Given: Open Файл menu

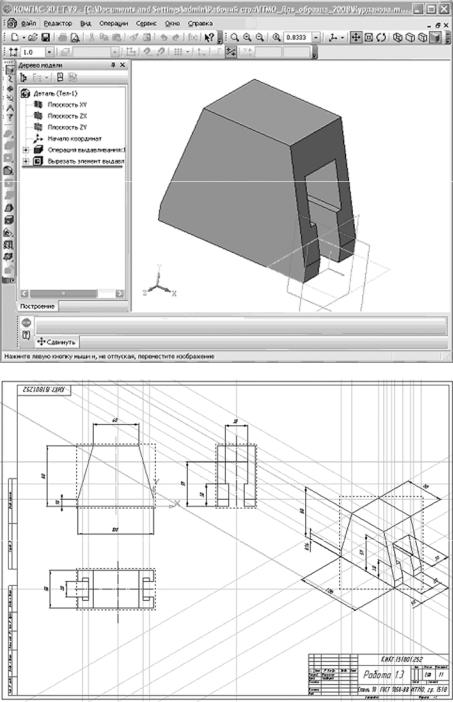Looking at the screenshot, I should [x=29, y=23].
